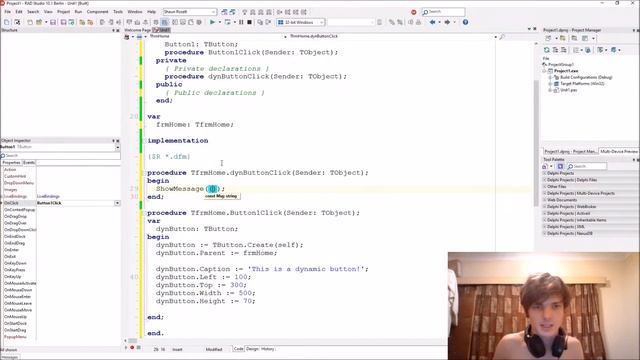Open the Help menu
The width and height of the screenshot is (640, 360).
click(151, 12)
